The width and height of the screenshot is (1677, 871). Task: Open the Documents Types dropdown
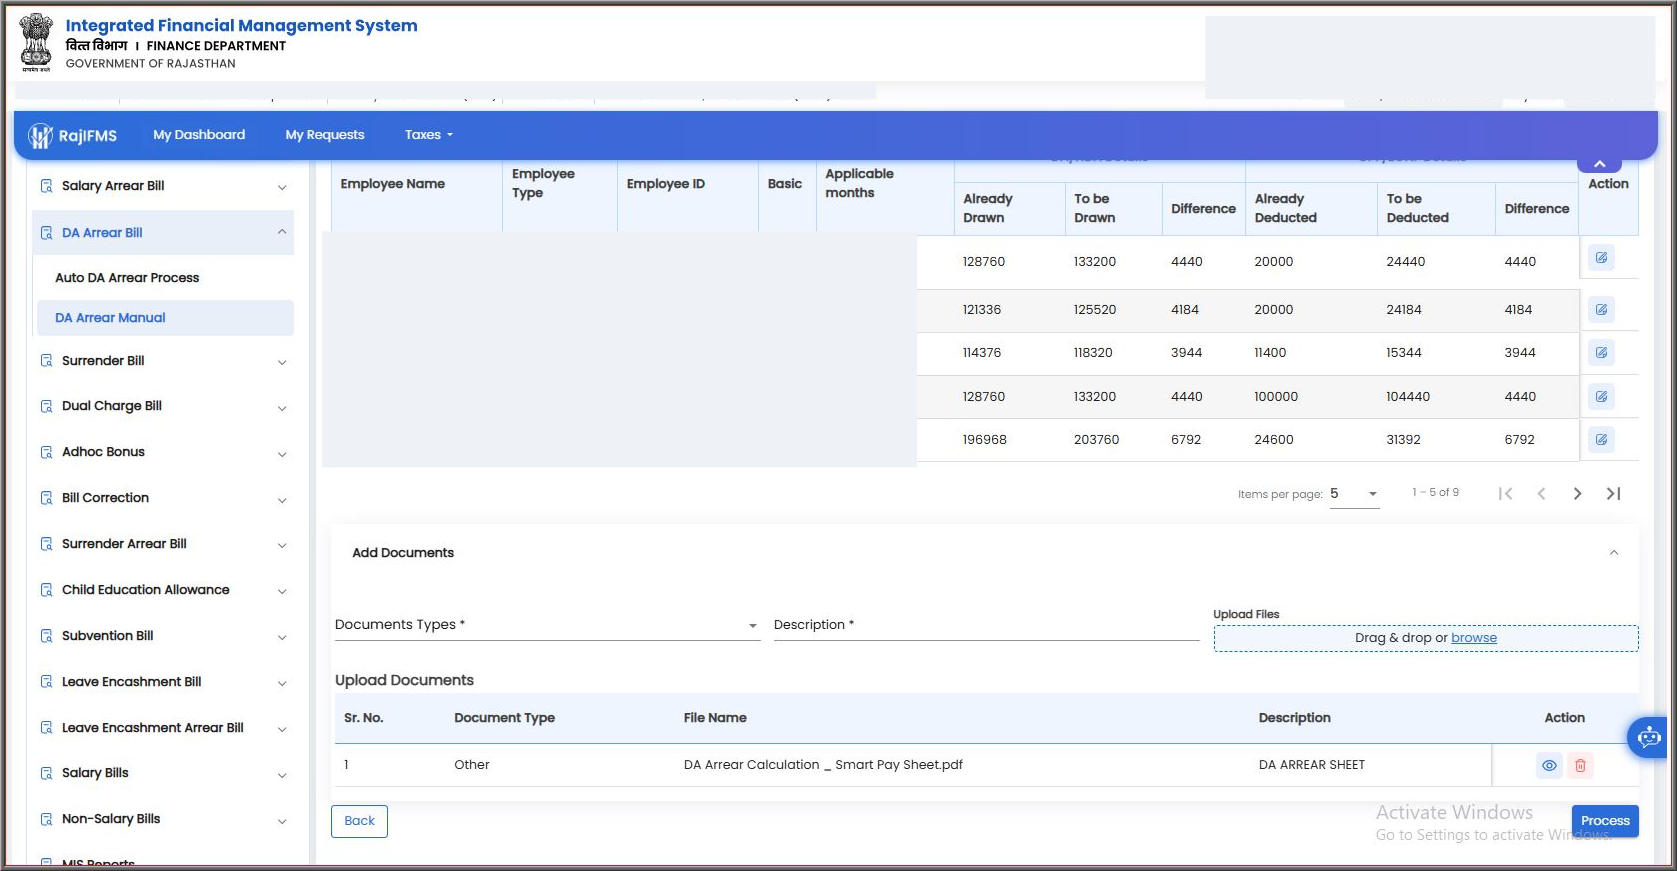(x=547, y=625)
